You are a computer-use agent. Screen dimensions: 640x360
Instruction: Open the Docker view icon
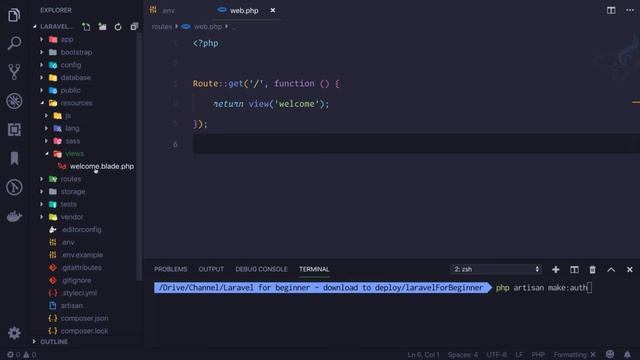(14, 216)
